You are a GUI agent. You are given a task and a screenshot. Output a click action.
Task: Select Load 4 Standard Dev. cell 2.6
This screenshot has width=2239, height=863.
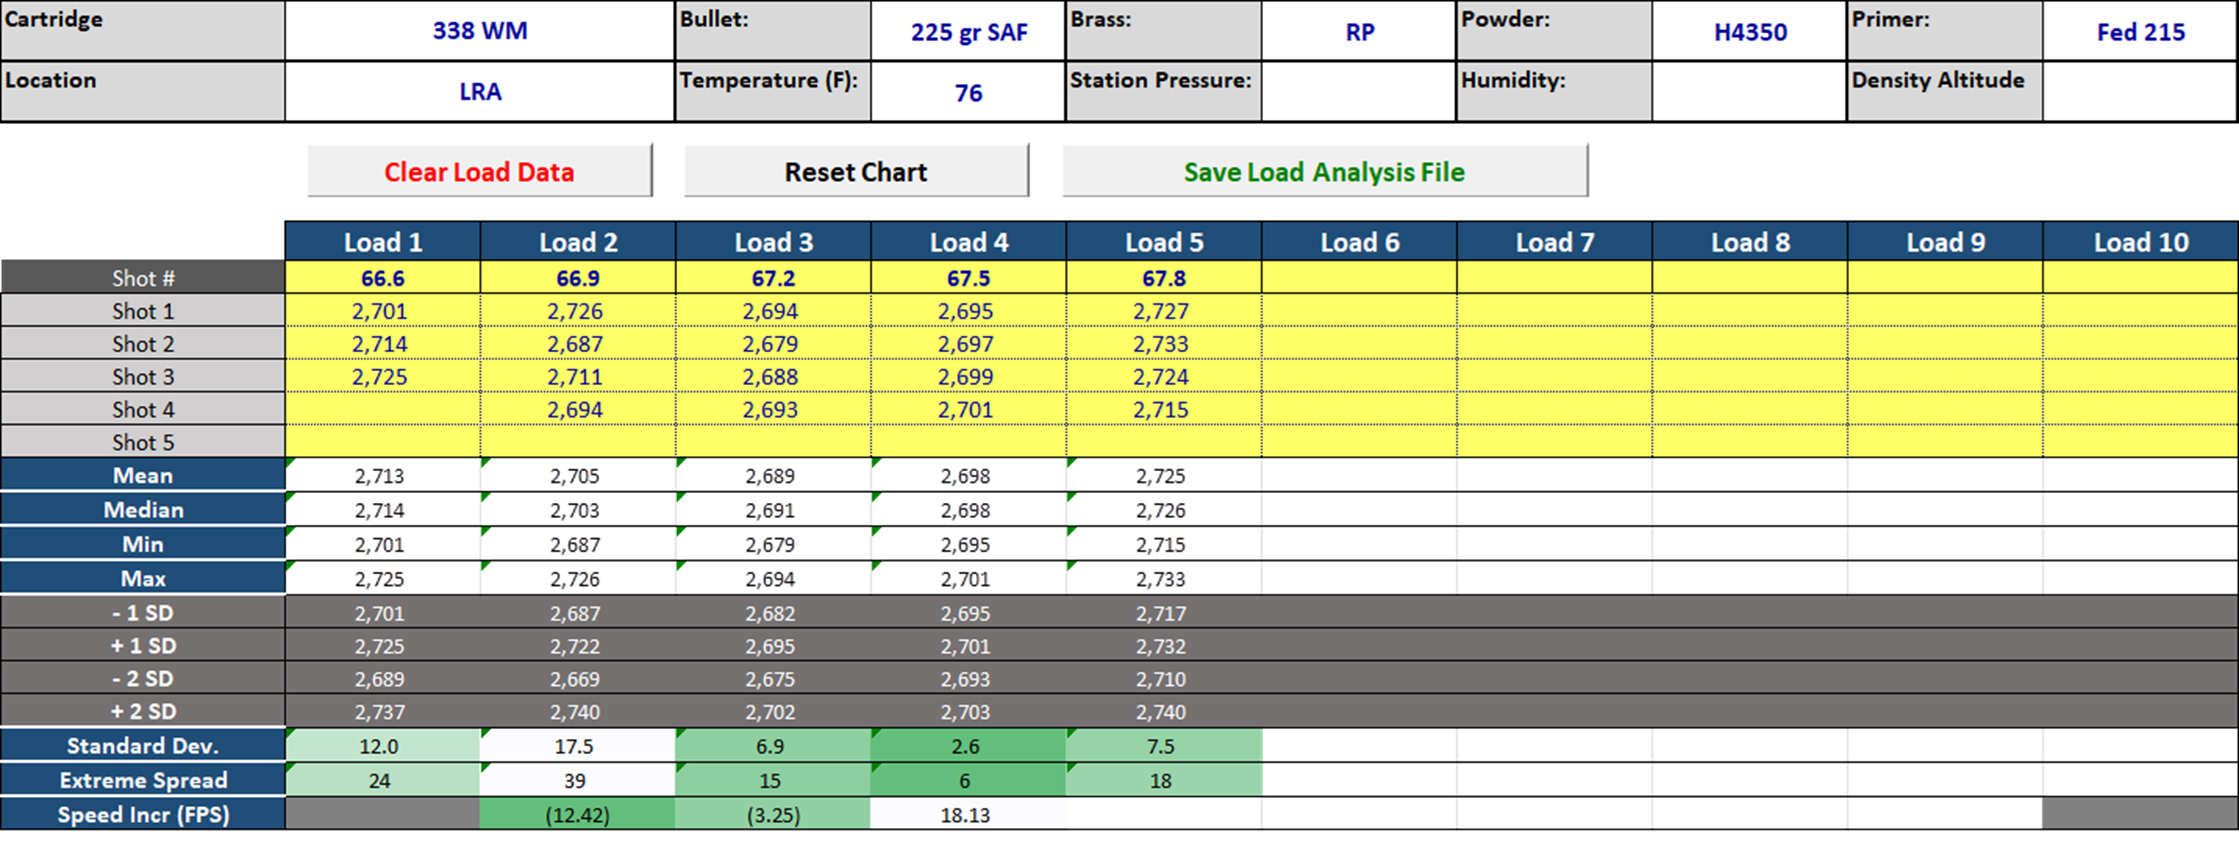pos(968,746)
